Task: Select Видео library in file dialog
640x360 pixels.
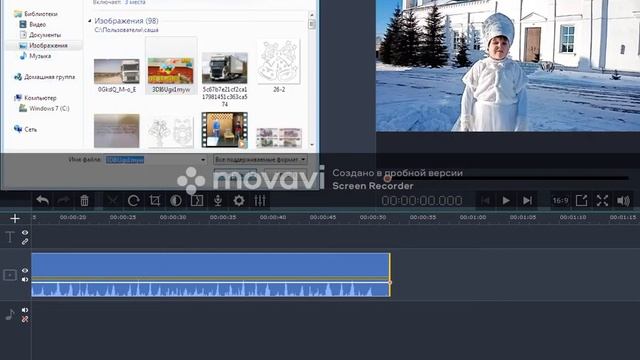Action: [x=38, y=24]
